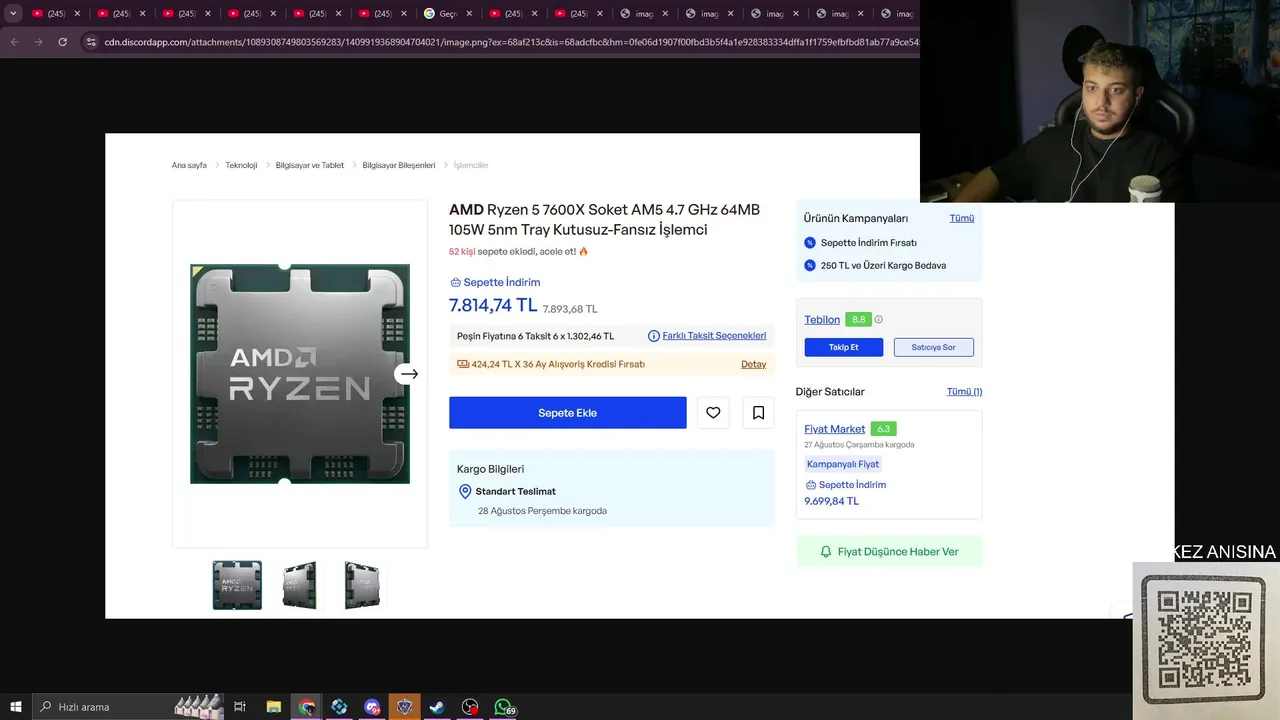Image resolution: width=1280 pixels, height=720 pixels.
Task: Open WhatsApp from the taskbar
Action: point(503,707)
